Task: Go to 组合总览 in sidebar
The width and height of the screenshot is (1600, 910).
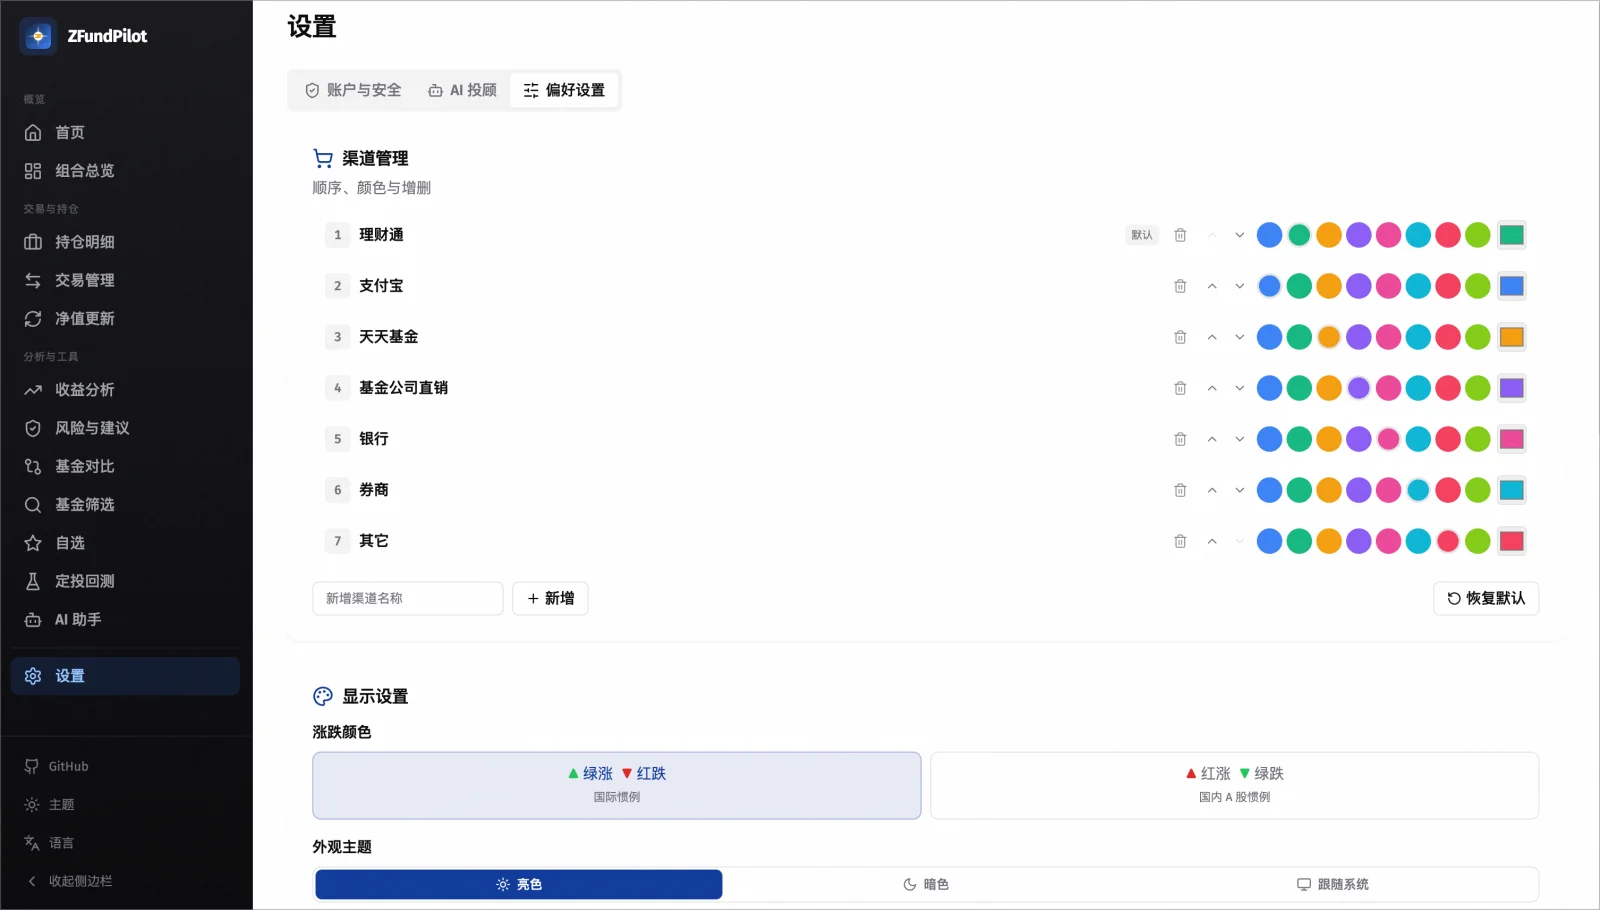Action: 125,171
